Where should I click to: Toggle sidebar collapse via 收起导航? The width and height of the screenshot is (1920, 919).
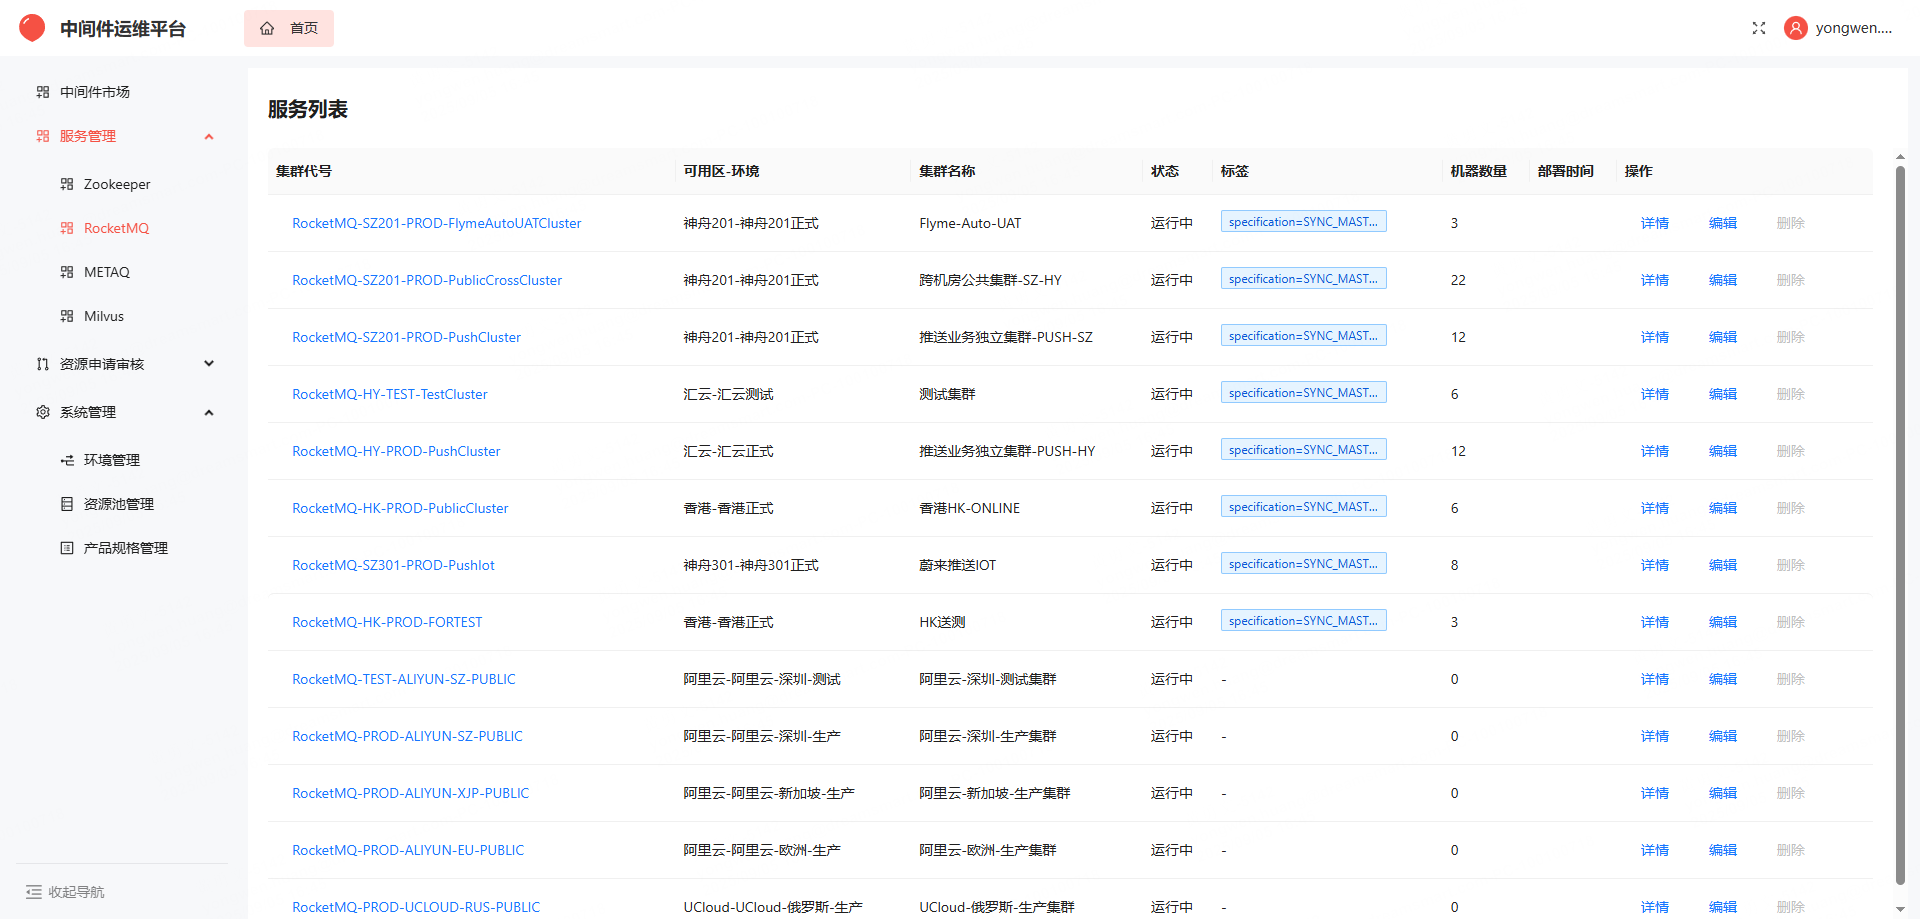pos(66,891)
